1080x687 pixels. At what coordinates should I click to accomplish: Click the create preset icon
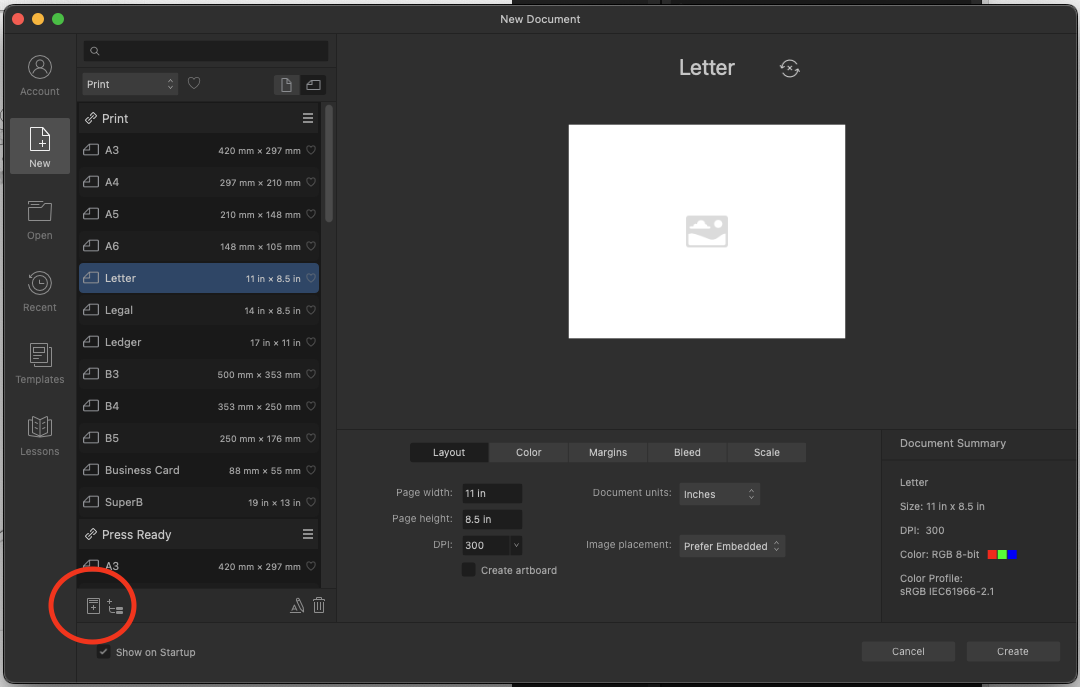(93, 605)
